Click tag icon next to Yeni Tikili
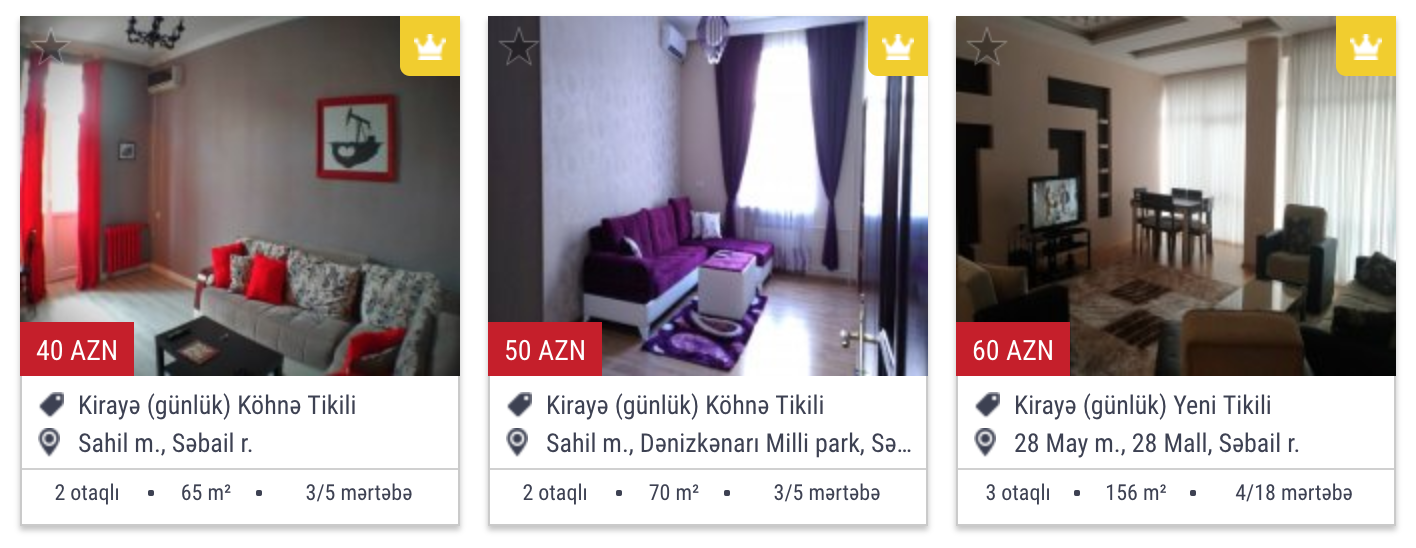The image size is (1416, 548). click(987, 405)
